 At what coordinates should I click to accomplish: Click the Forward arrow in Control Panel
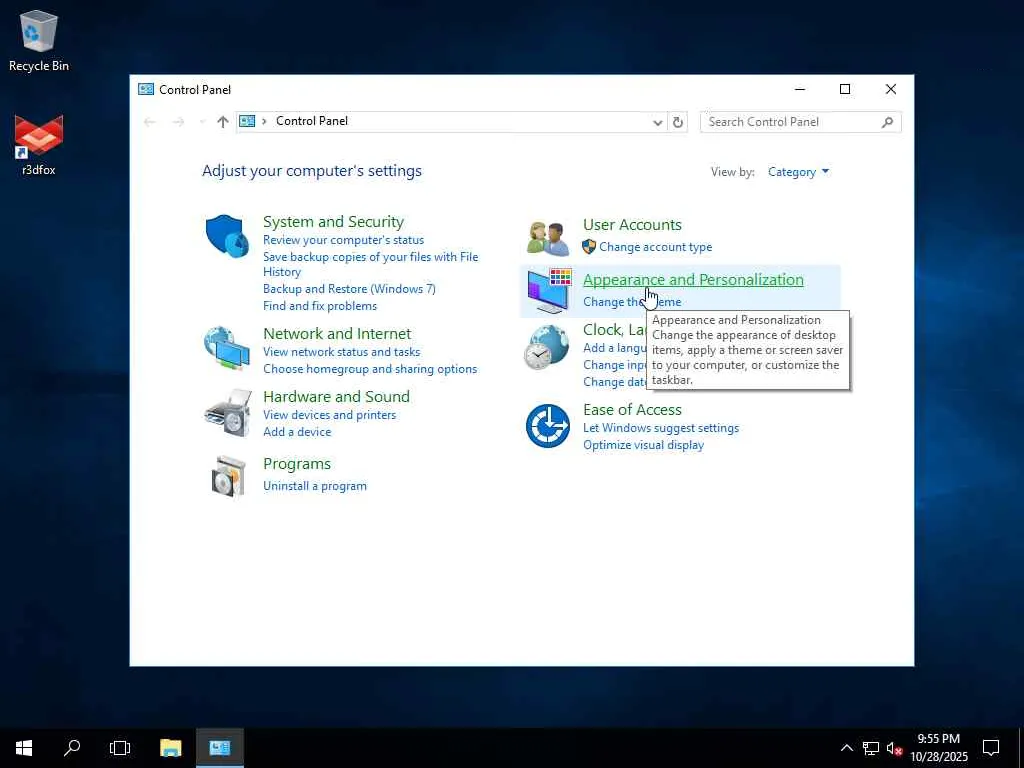point(178,121)
